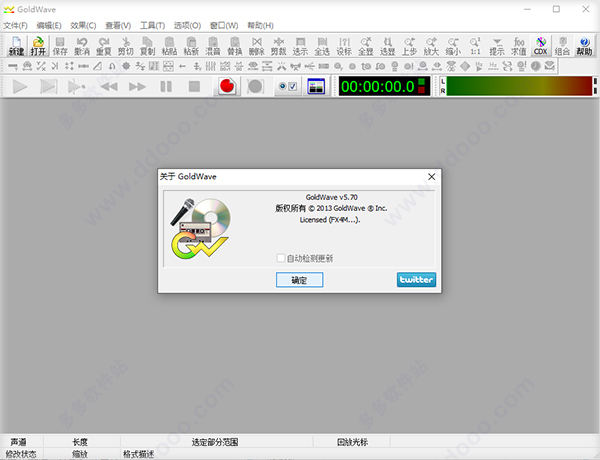Viewport: 600px width, 460px height.
Task: Click the red Record button
Action: (x=227, y=86)
